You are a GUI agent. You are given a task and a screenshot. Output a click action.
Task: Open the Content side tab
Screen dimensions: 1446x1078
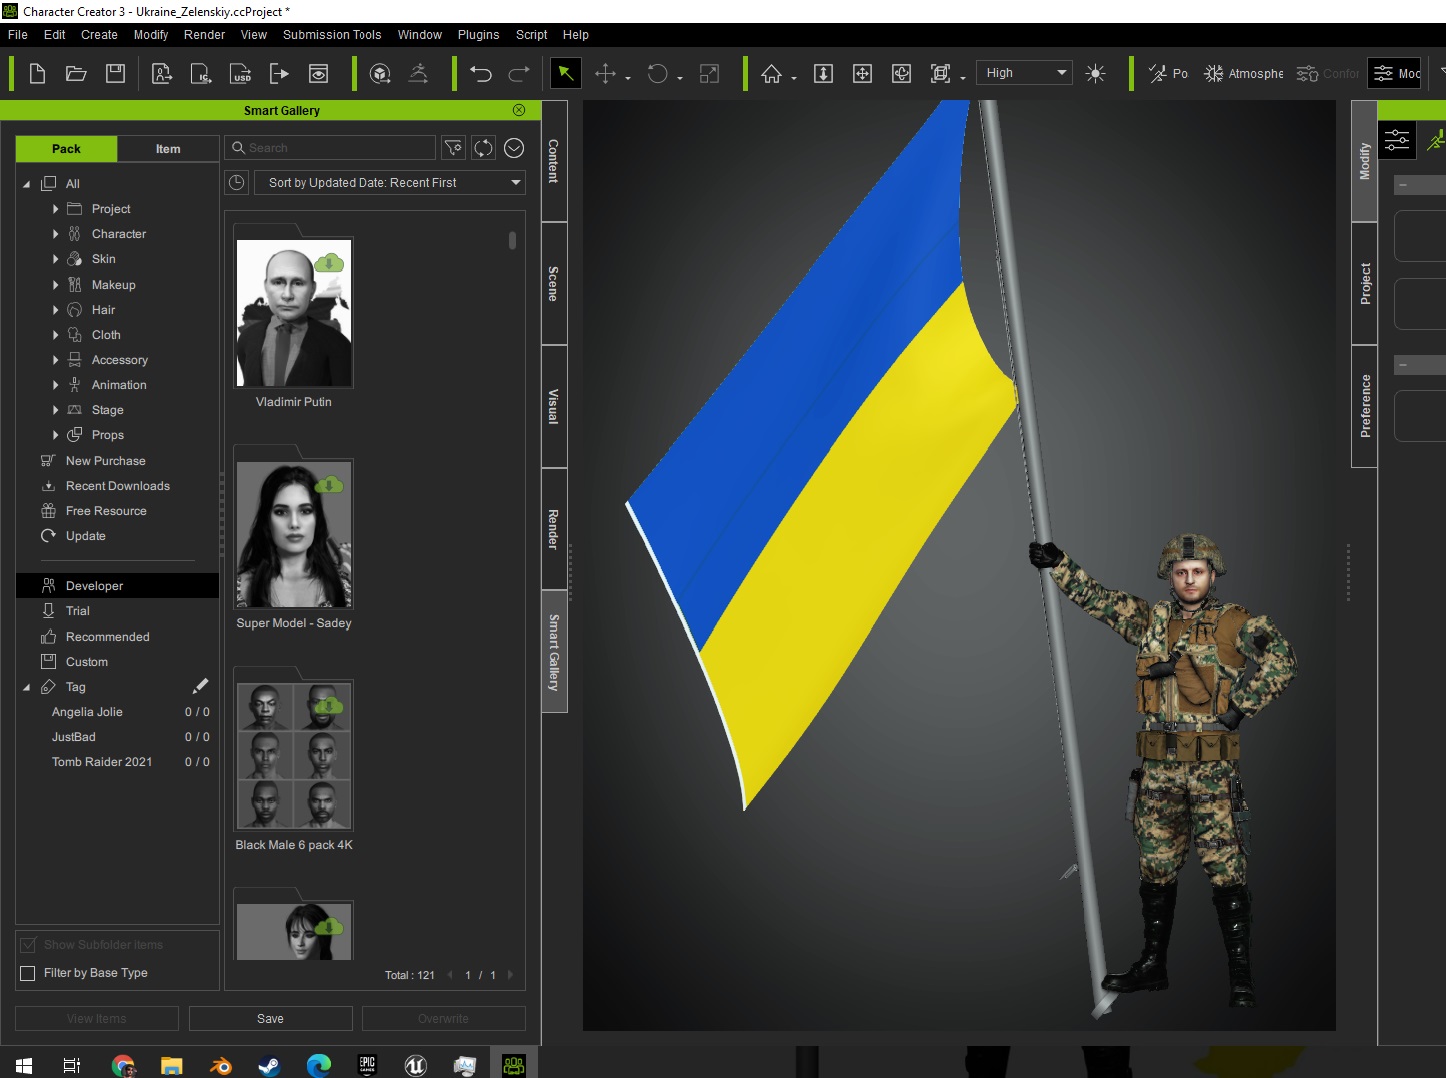pos(554,161)
